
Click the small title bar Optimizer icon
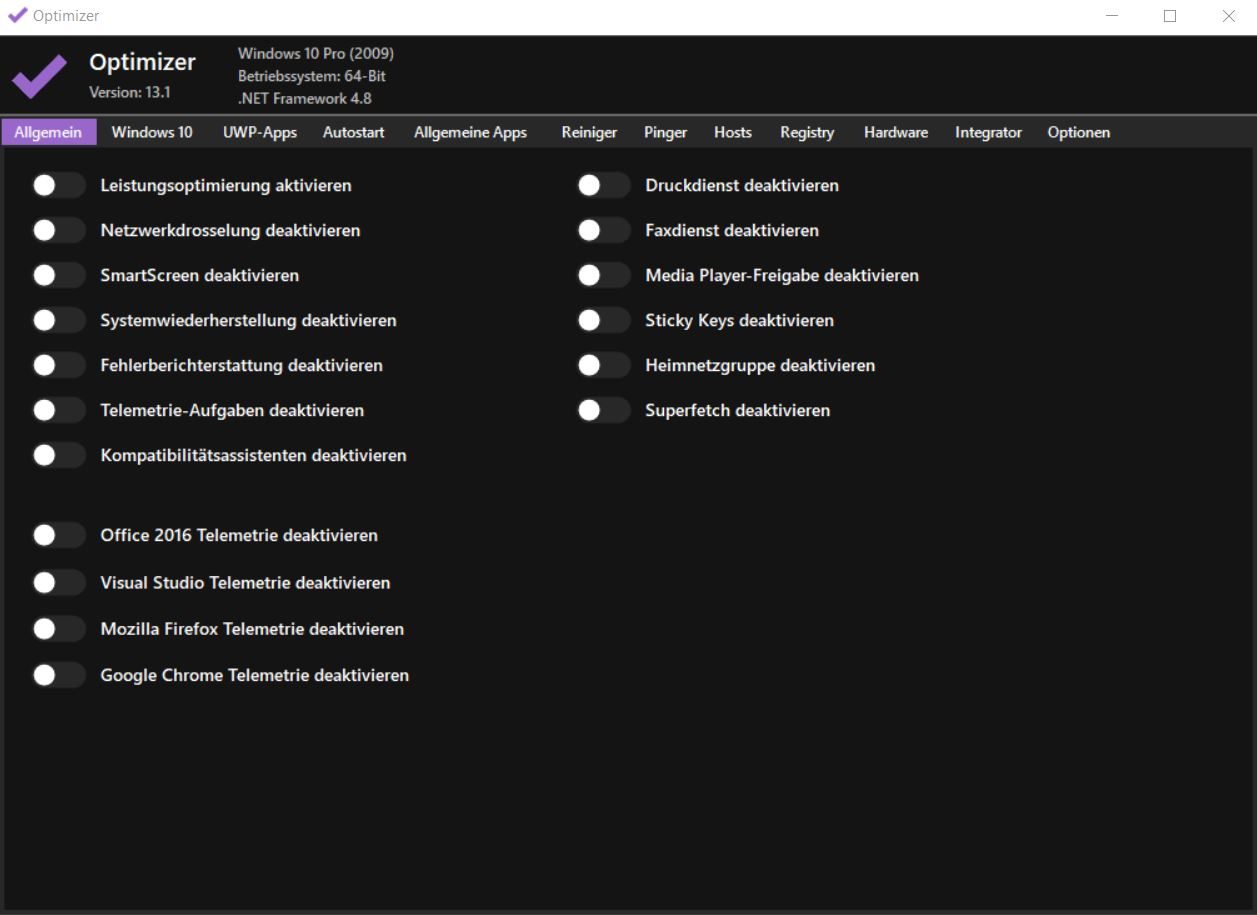17,15
